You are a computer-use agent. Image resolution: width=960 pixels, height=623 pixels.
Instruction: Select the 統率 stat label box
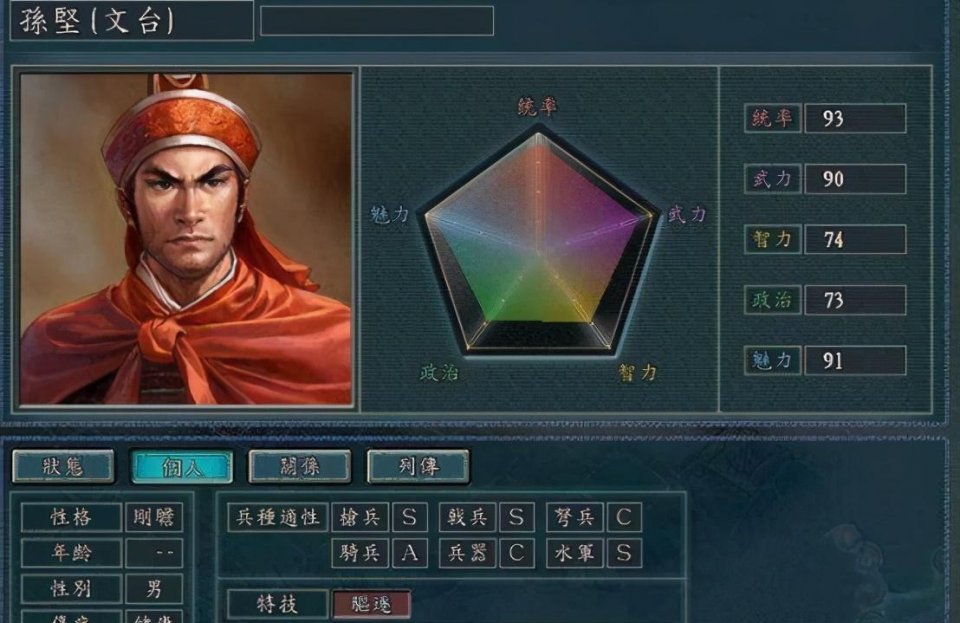click(x=773, y=118)
